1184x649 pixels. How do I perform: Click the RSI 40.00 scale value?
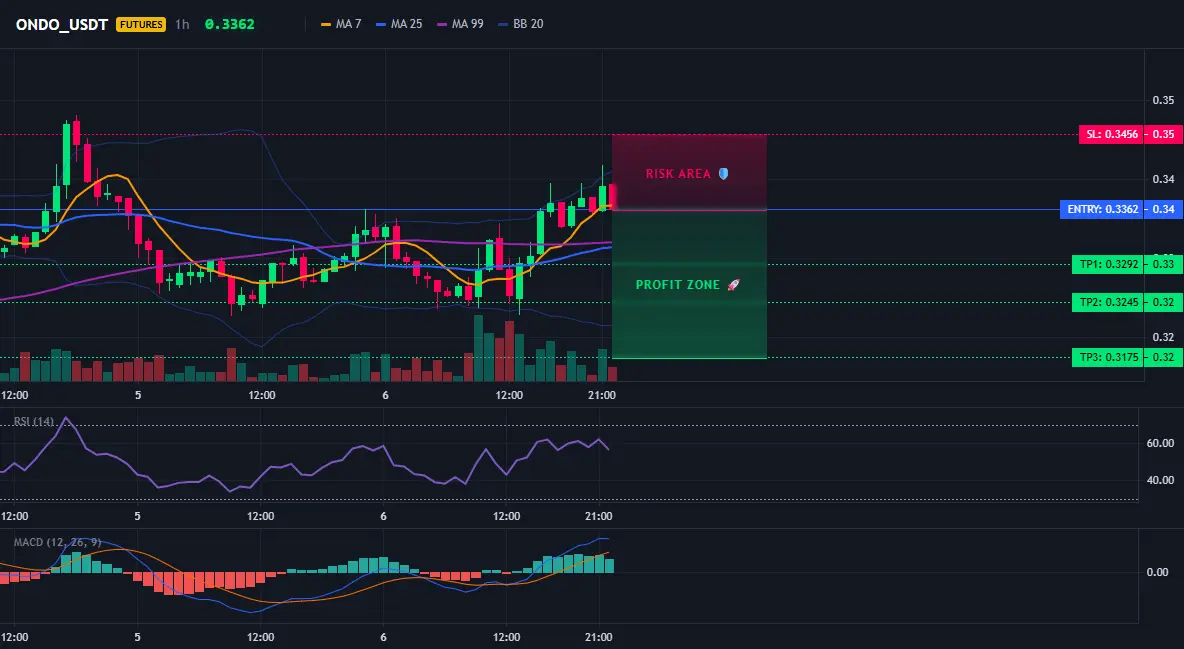point(1160,480)
